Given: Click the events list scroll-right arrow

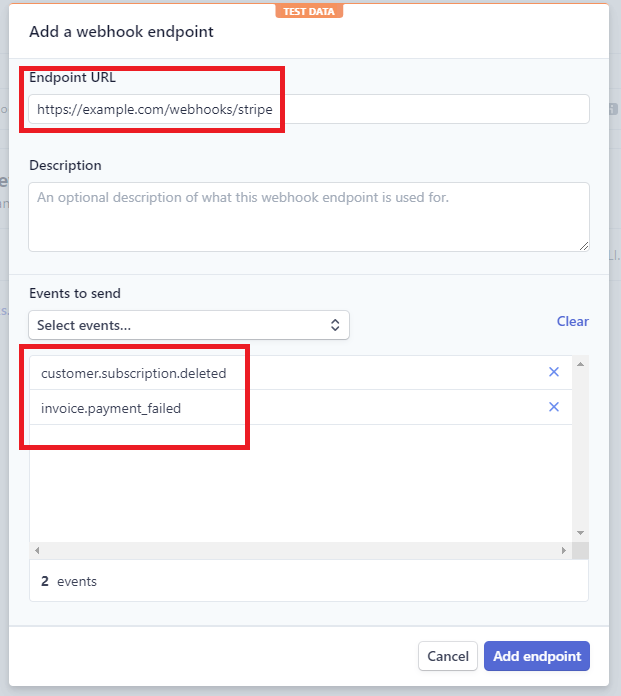Looking at the screenshot, I should click(563, 551).
